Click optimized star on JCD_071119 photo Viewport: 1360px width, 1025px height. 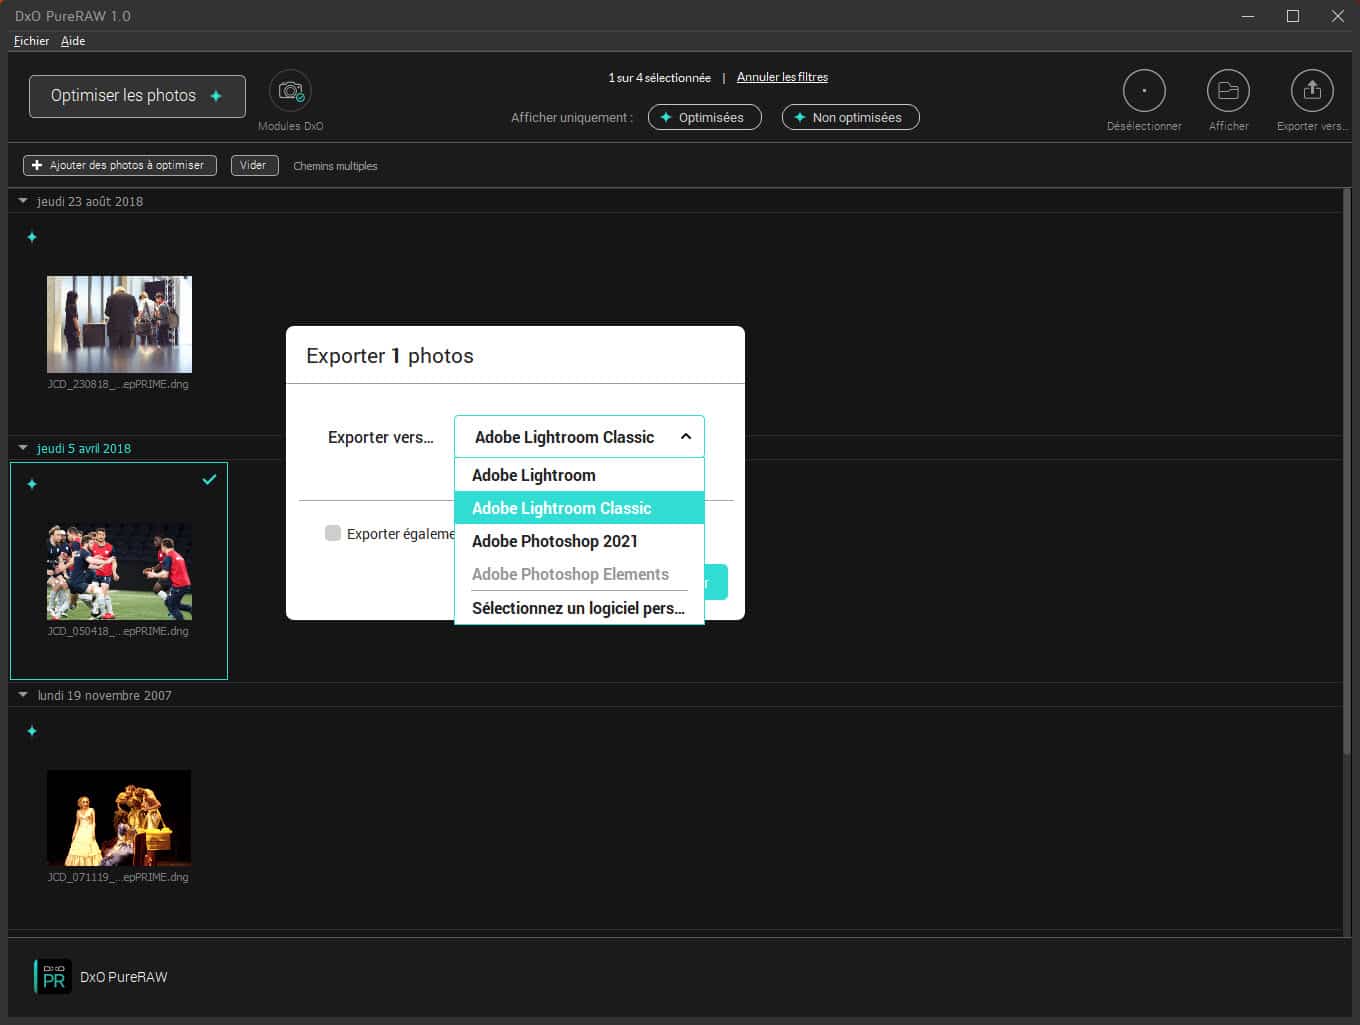tap(32, 731)
